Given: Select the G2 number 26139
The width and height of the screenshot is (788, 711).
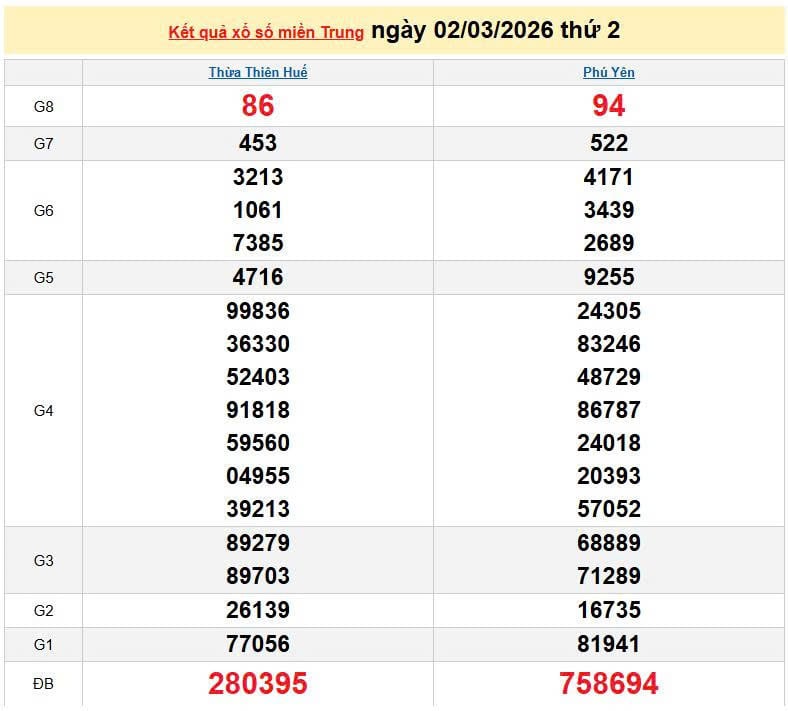Looking at the screenshot, I should coord(258,611).
